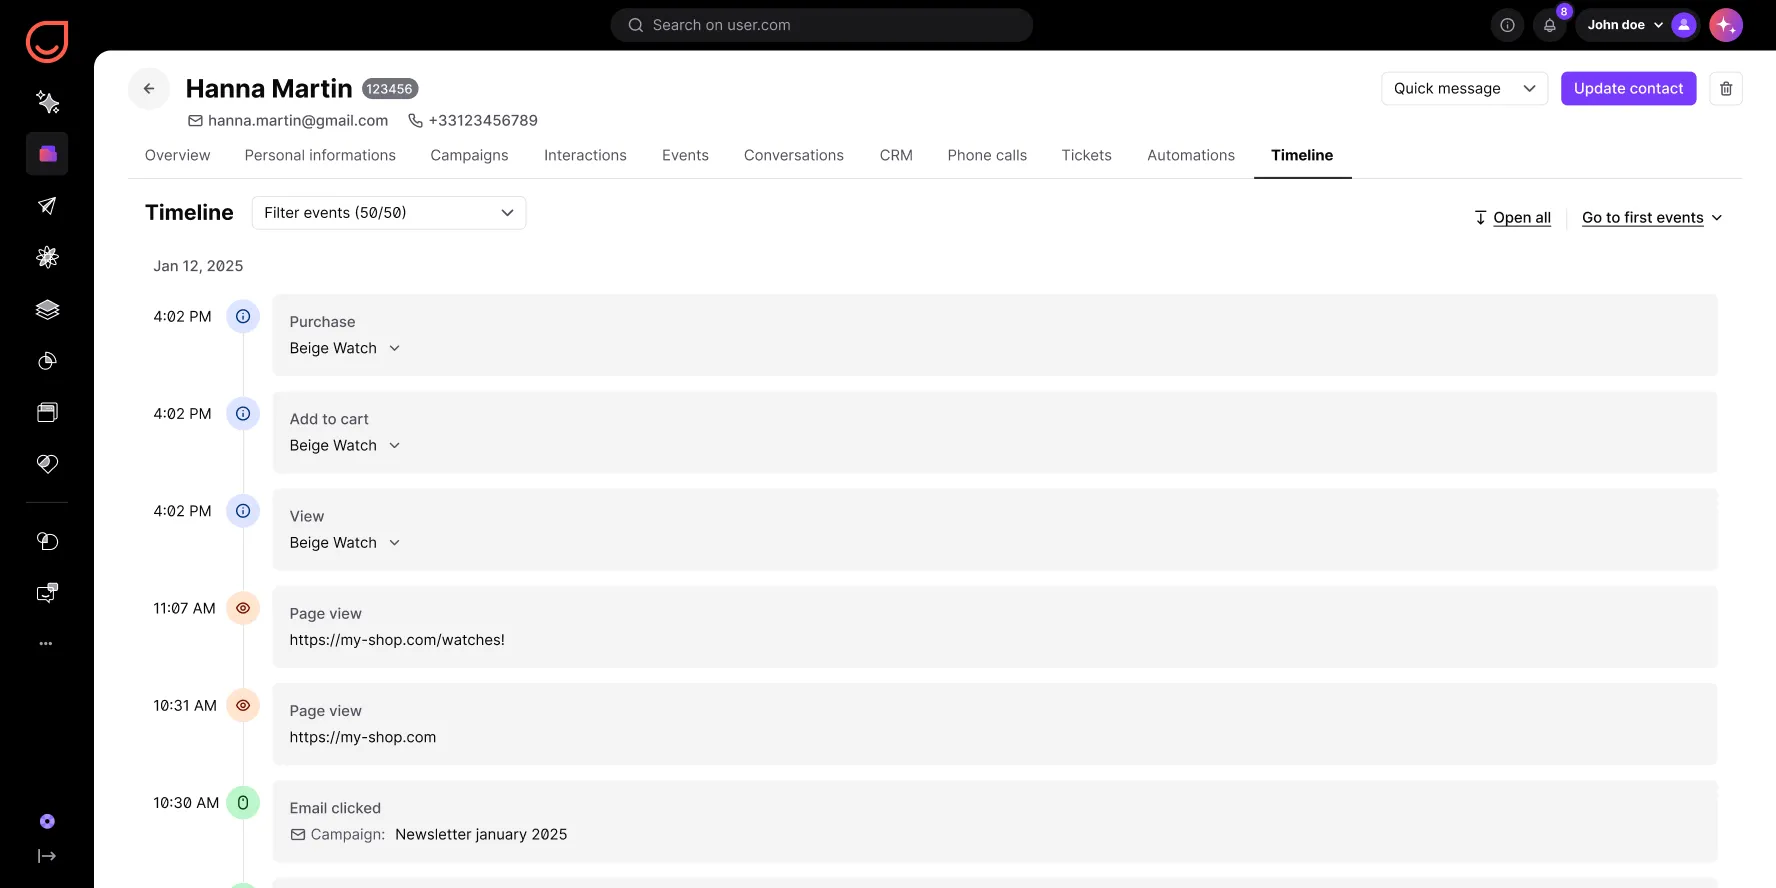Open the sparkles AI icon in the sidebar
Image resolution: width=1776 pixels, height=888 pixels.
point(47,102)
